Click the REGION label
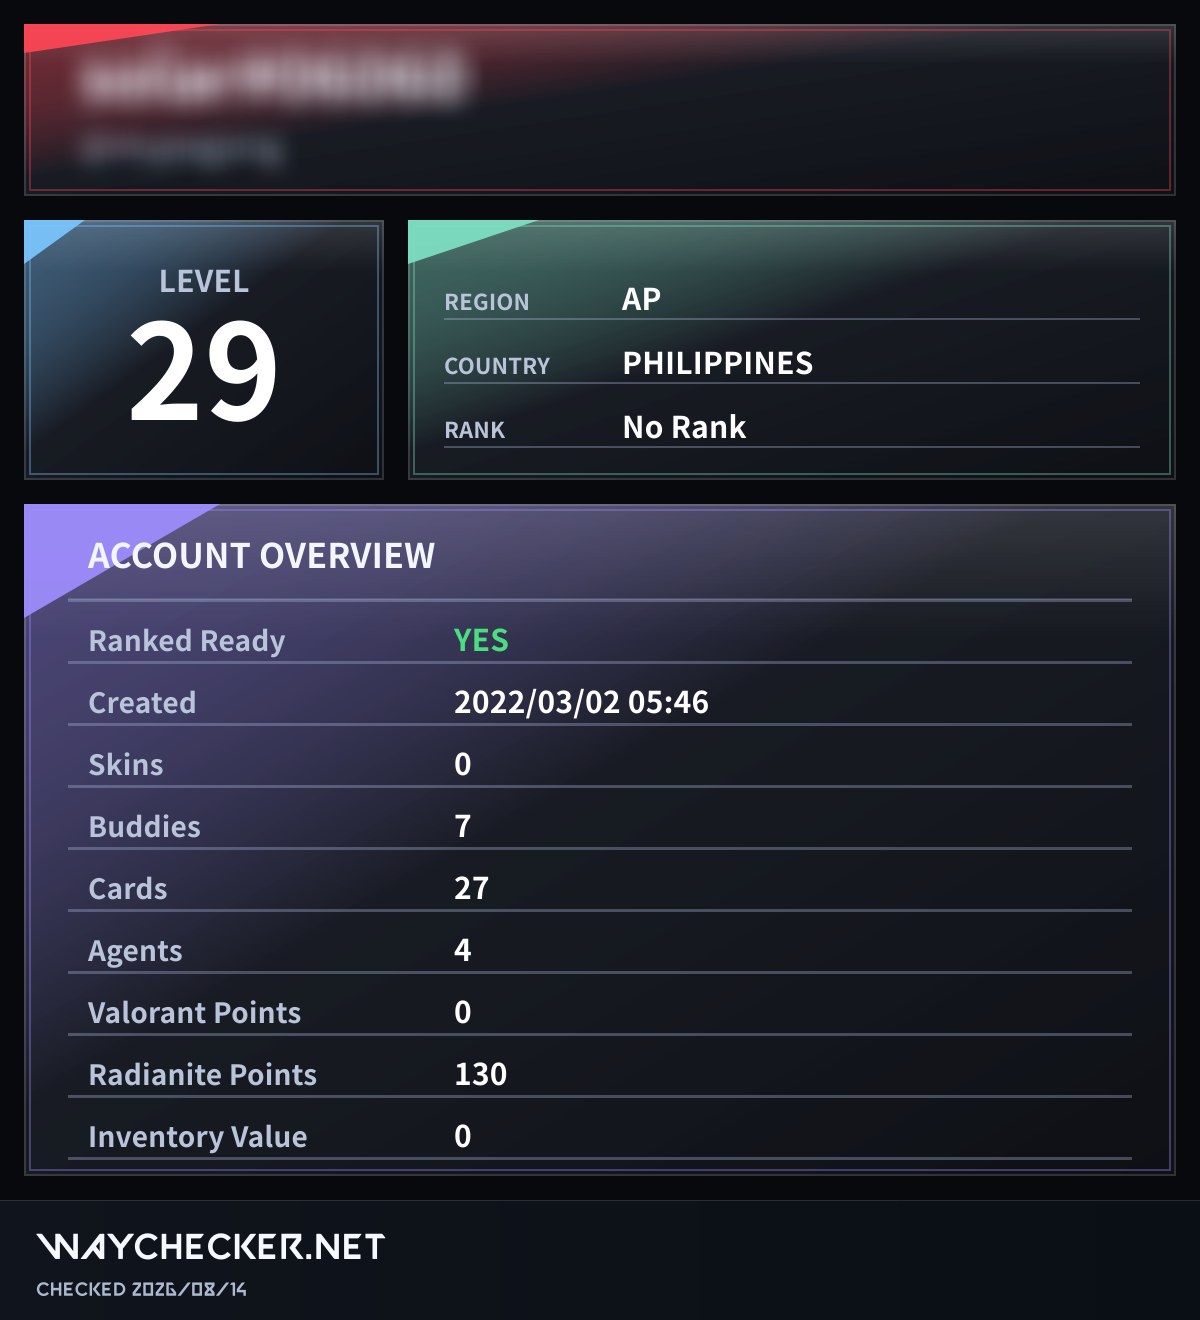The width and height of the screenshot is (1200, 1320). (x=487, y=302)
